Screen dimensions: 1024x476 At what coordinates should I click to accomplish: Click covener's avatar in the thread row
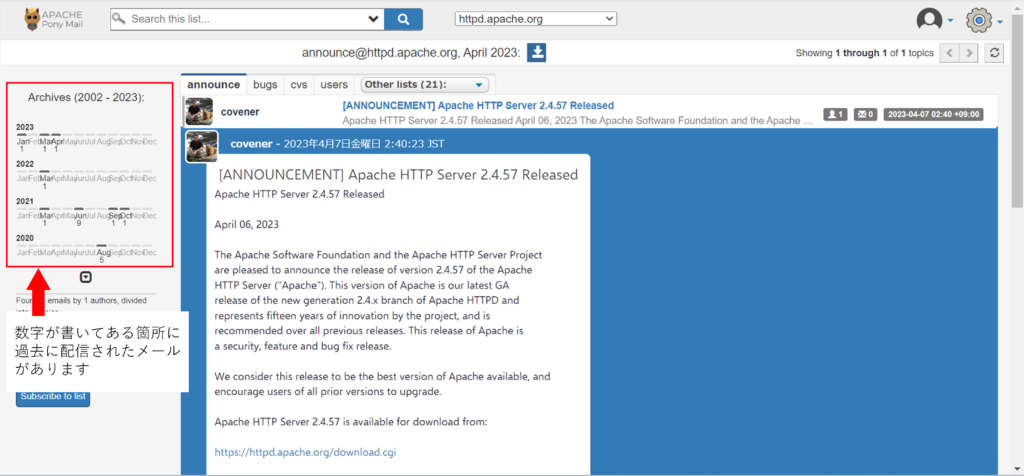click(199, 112)
